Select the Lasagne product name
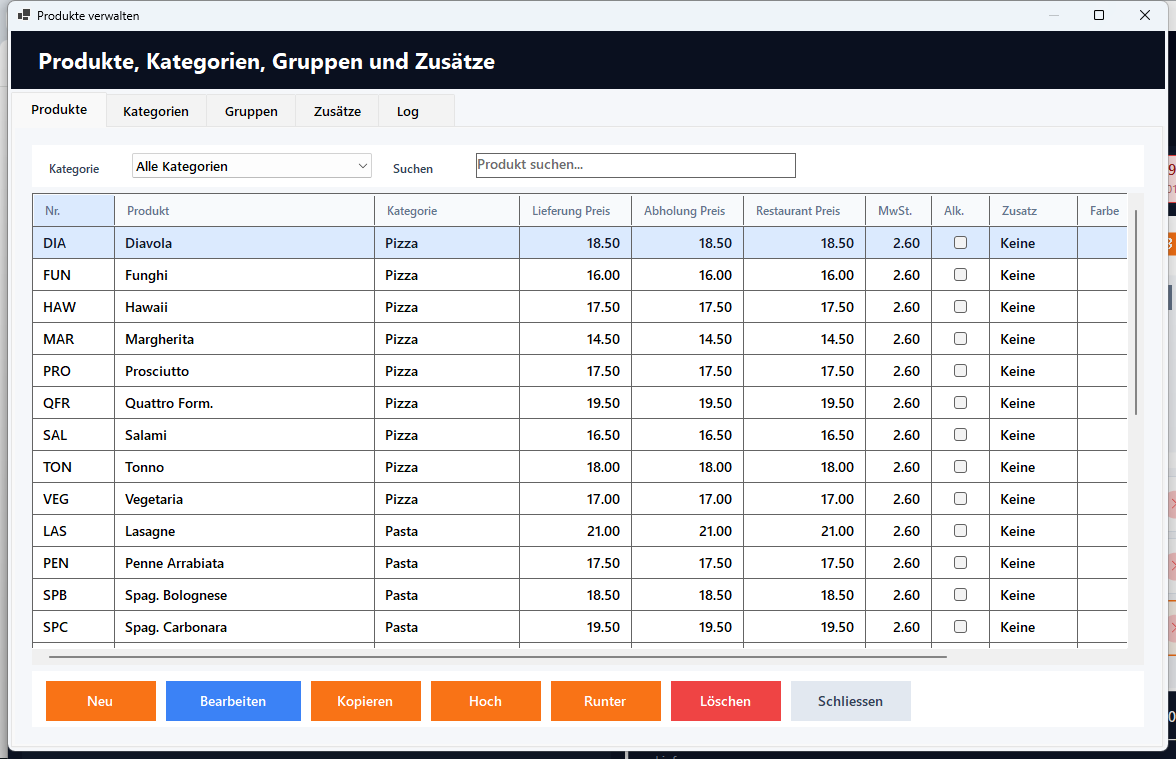 (x=150, y=531)
